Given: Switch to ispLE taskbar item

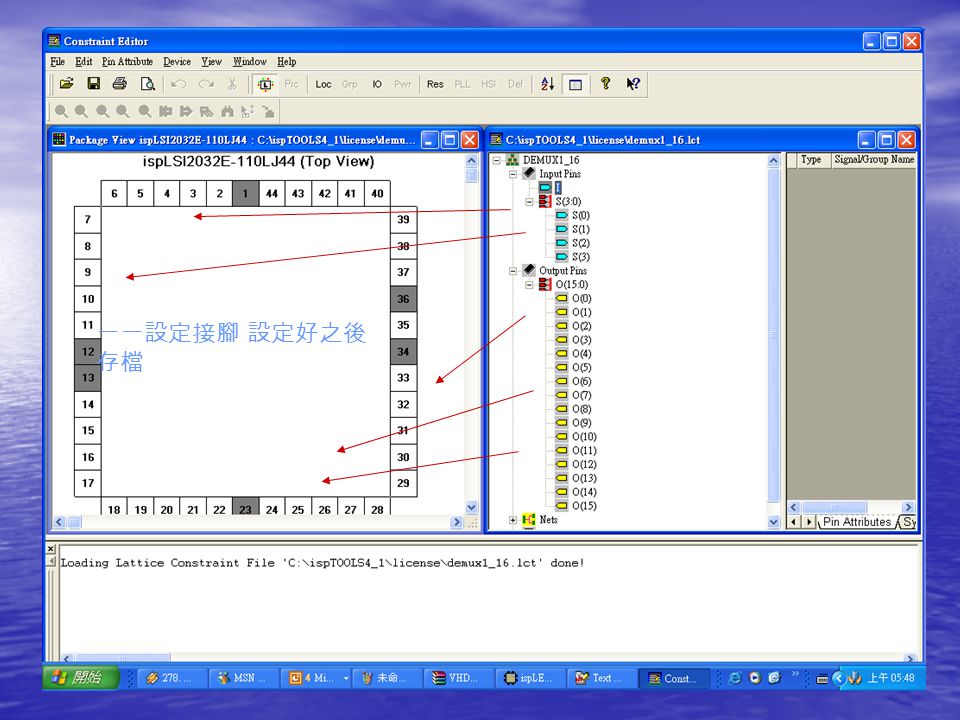Looking at the screenshot, I should coord(530,678).
